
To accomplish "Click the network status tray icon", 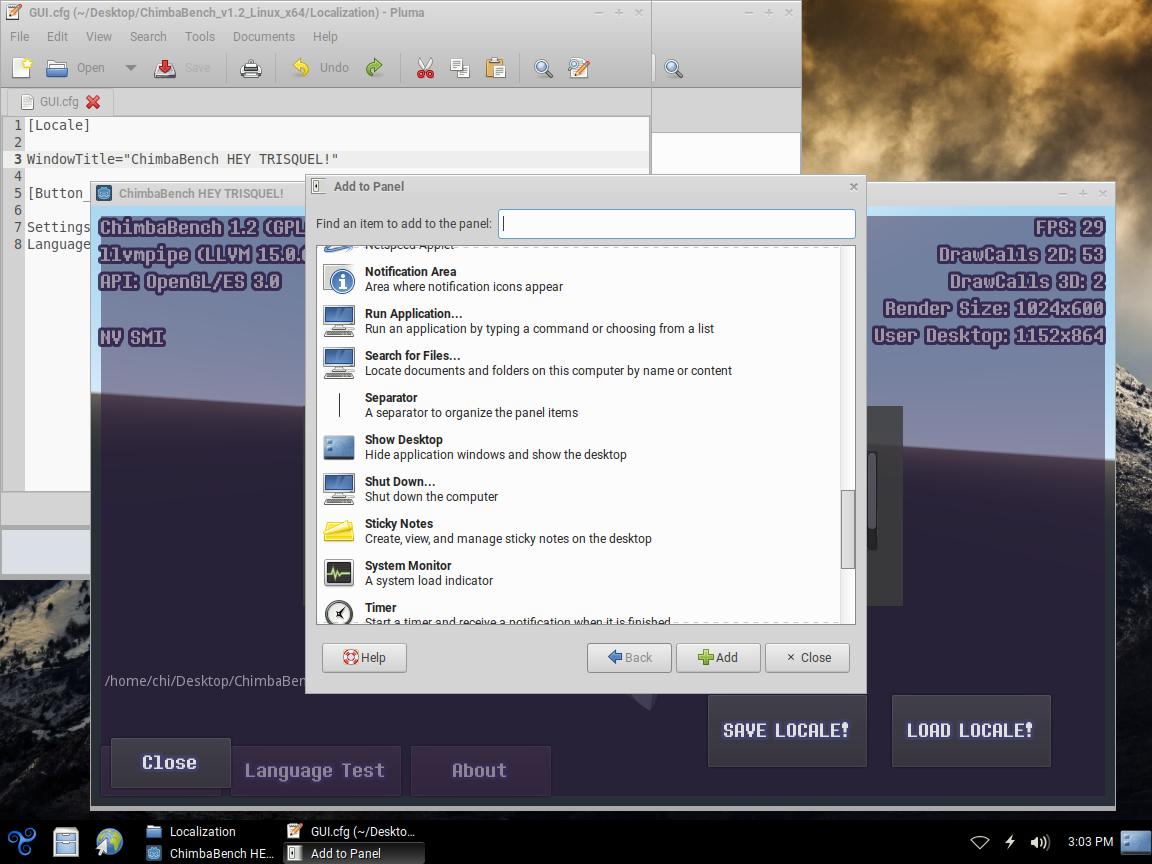I will 979,842.
